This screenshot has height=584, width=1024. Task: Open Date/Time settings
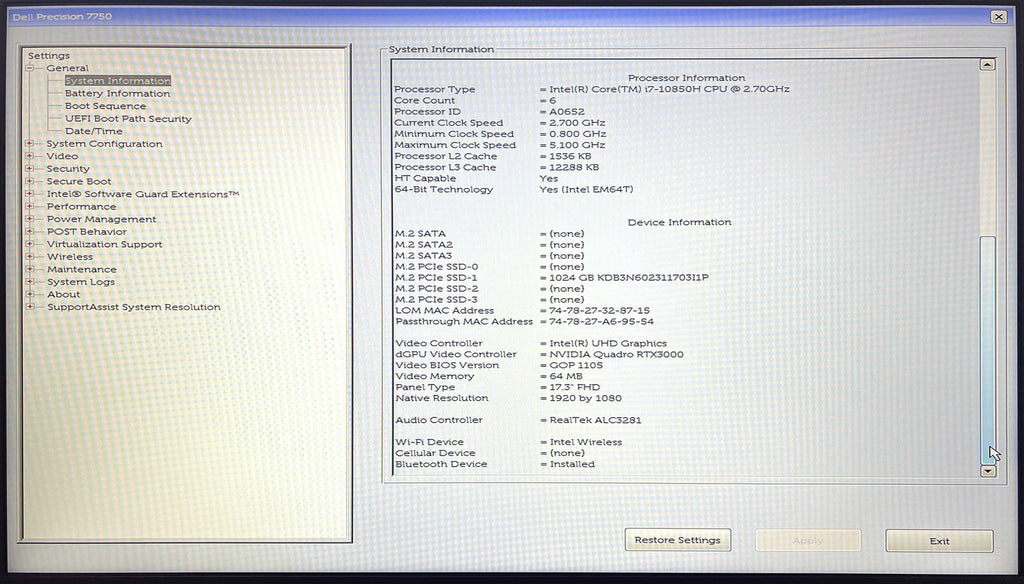click(x=93, y=131)
